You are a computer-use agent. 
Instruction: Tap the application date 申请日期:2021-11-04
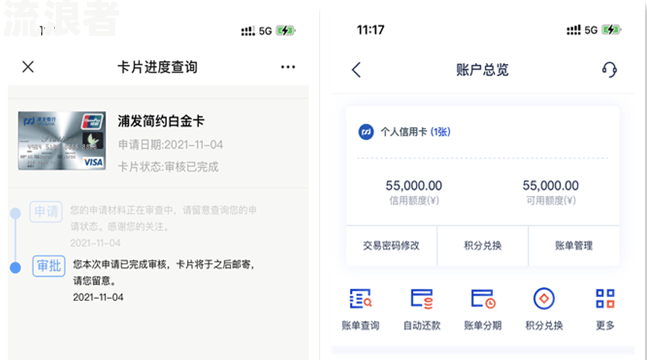(x=170, y=144)
